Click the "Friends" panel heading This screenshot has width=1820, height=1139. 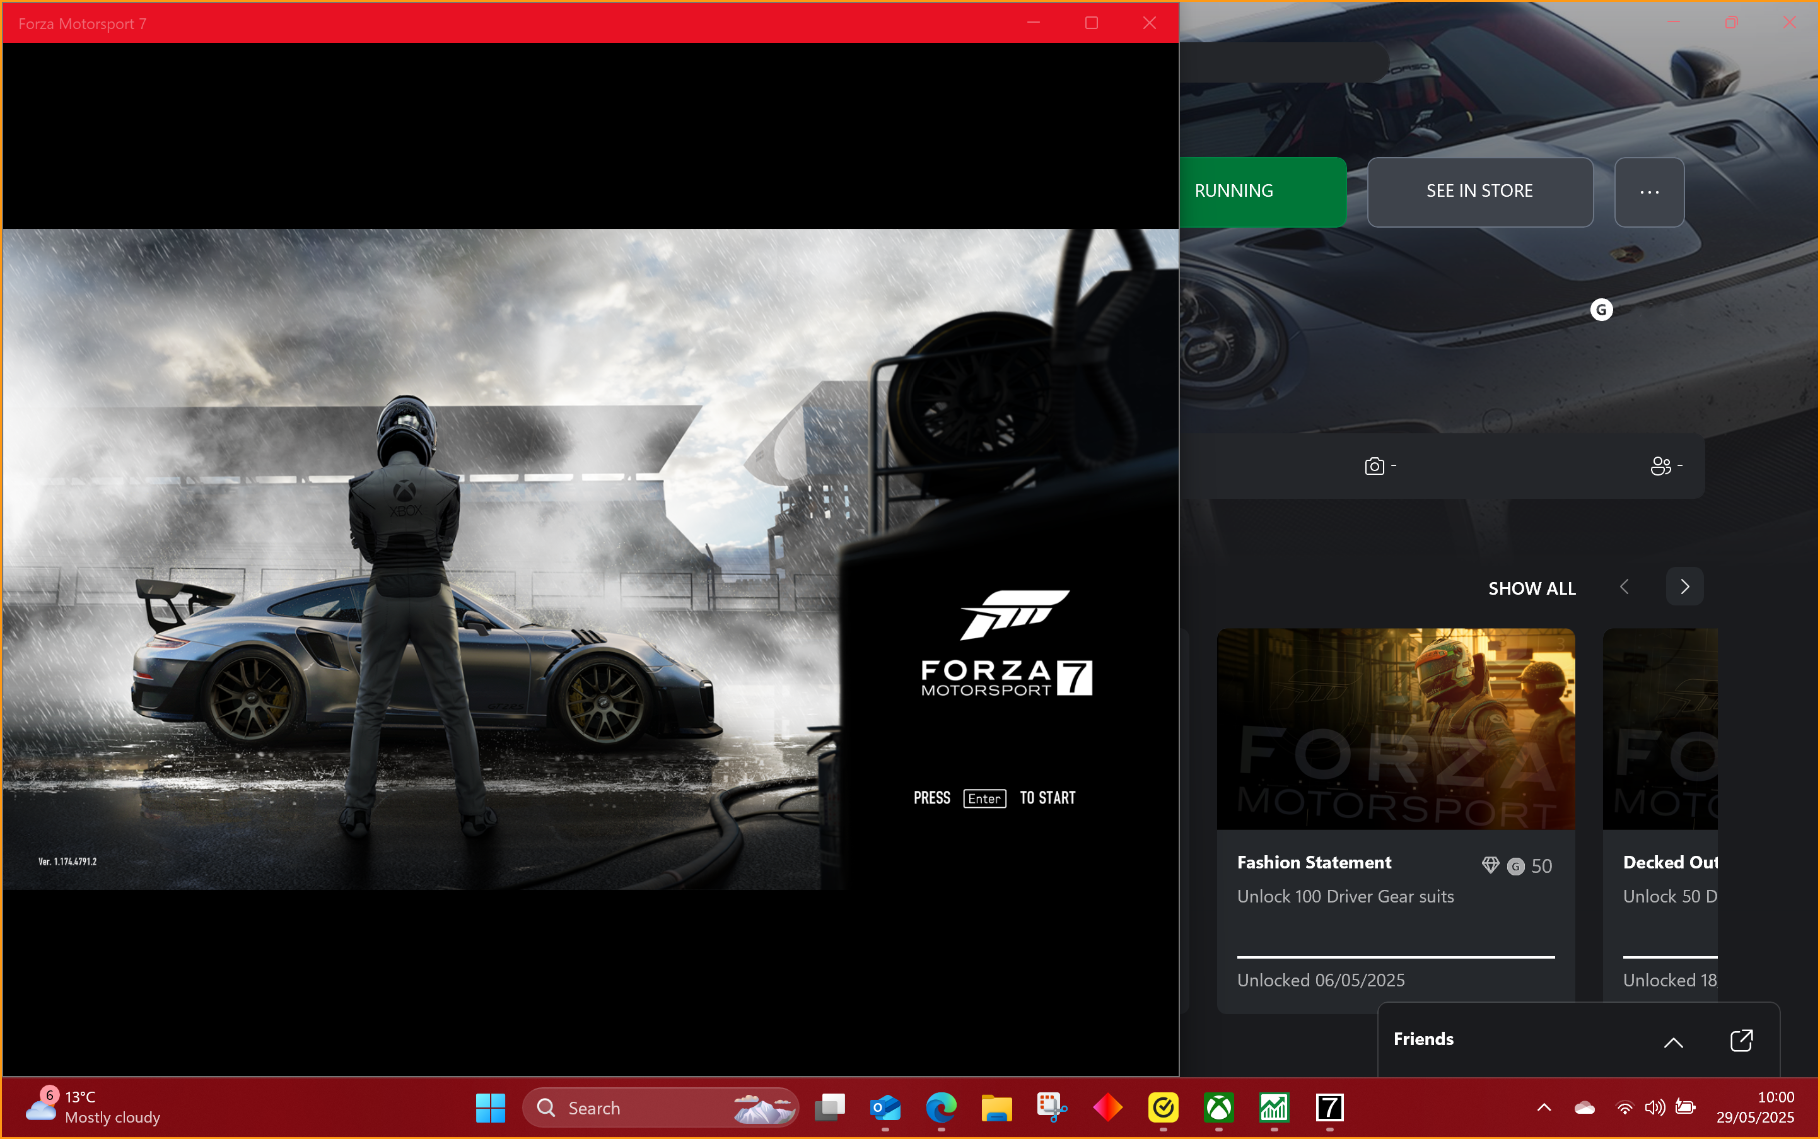tap(1424, 1040)
